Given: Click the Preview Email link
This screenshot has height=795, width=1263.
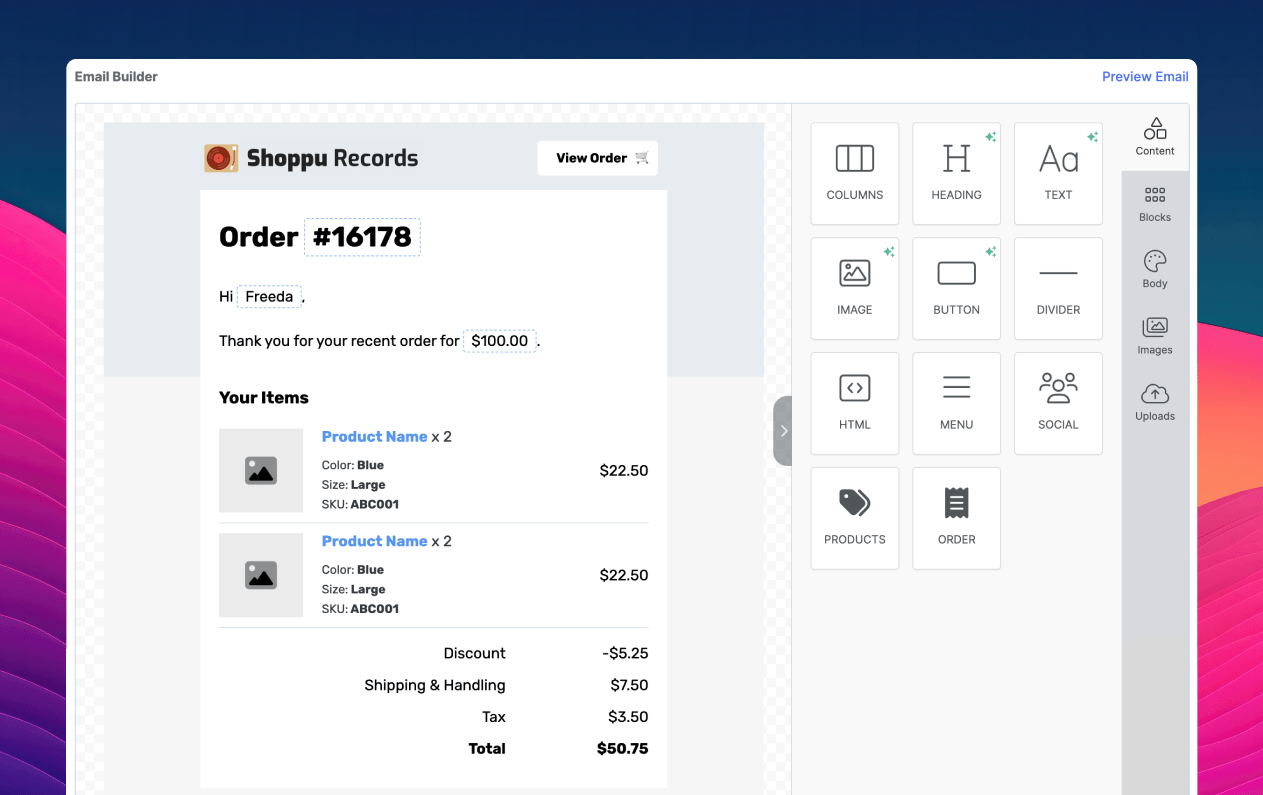Looking at the screenshot, I should coord(1144,77).
